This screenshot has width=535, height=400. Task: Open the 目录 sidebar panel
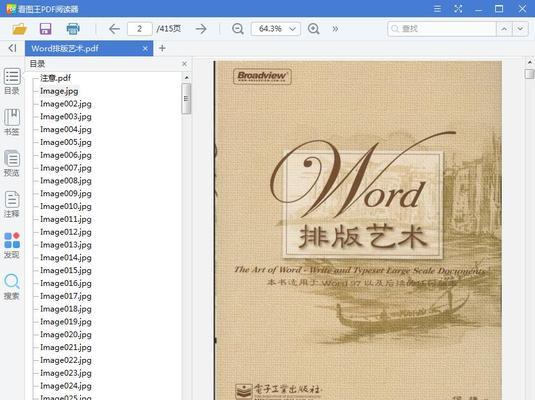coord(12,81)
